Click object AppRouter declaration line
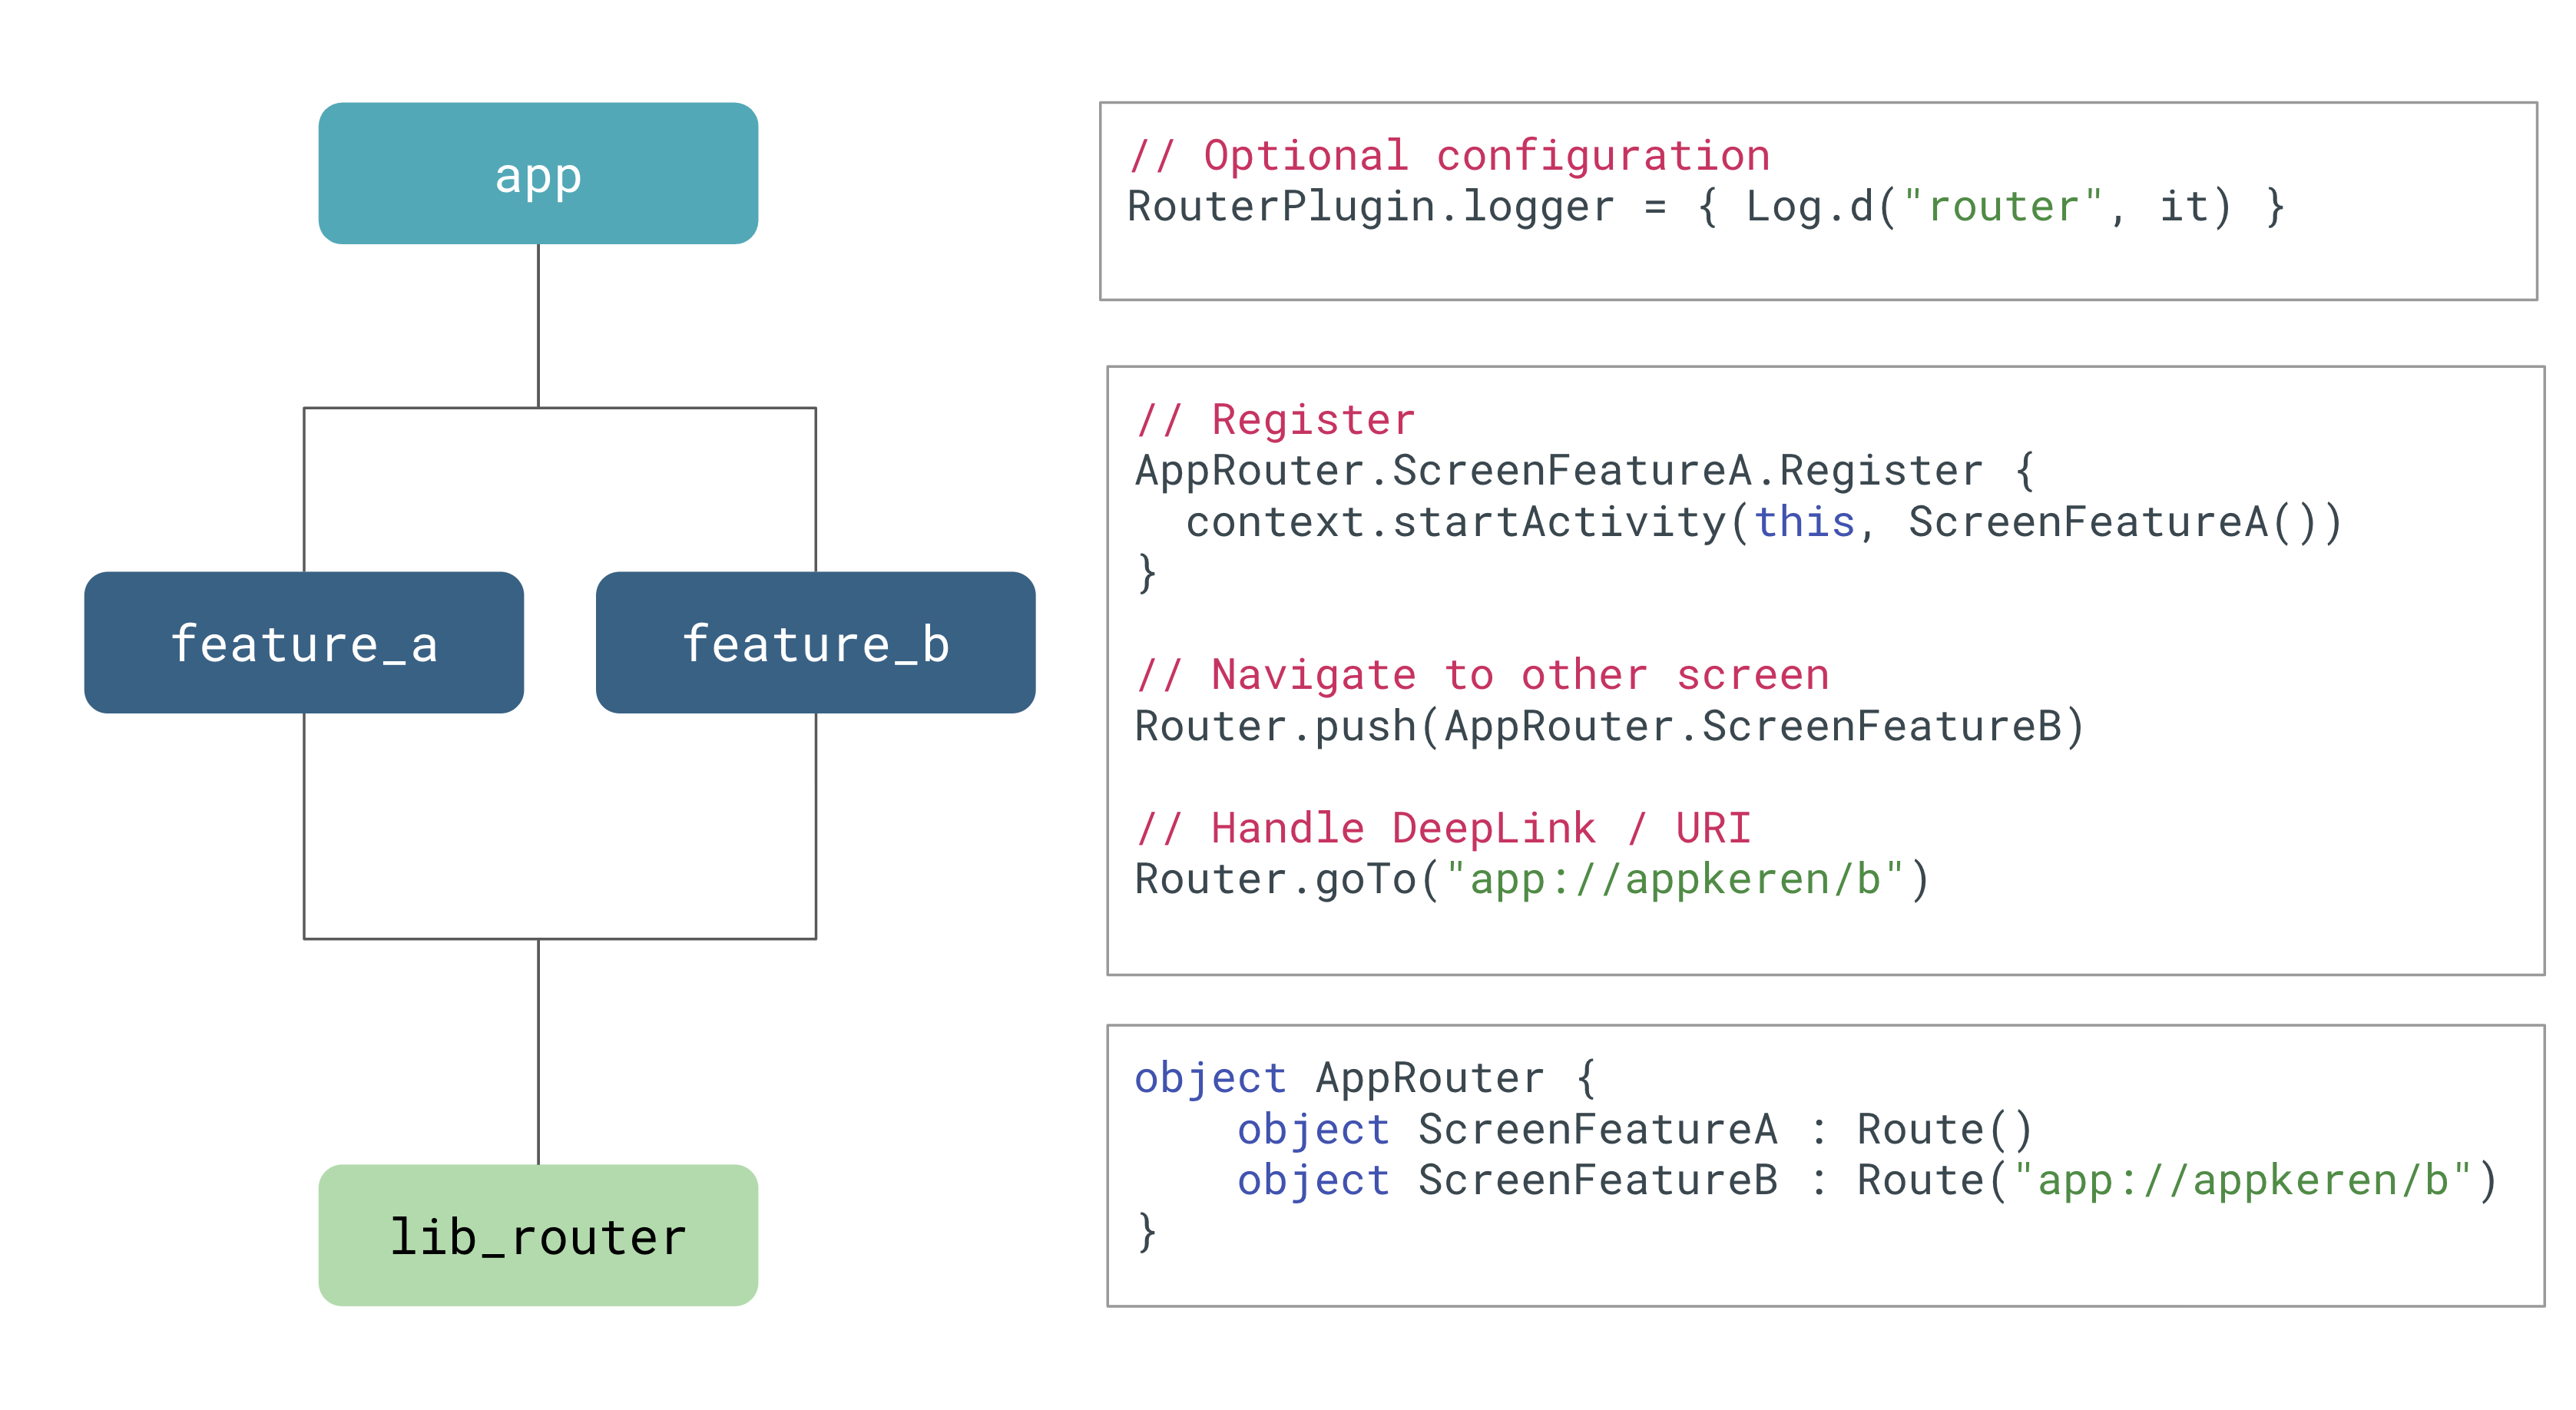The width and height of the screenshot is (2576, 1410). [x=1365, y=1078]
